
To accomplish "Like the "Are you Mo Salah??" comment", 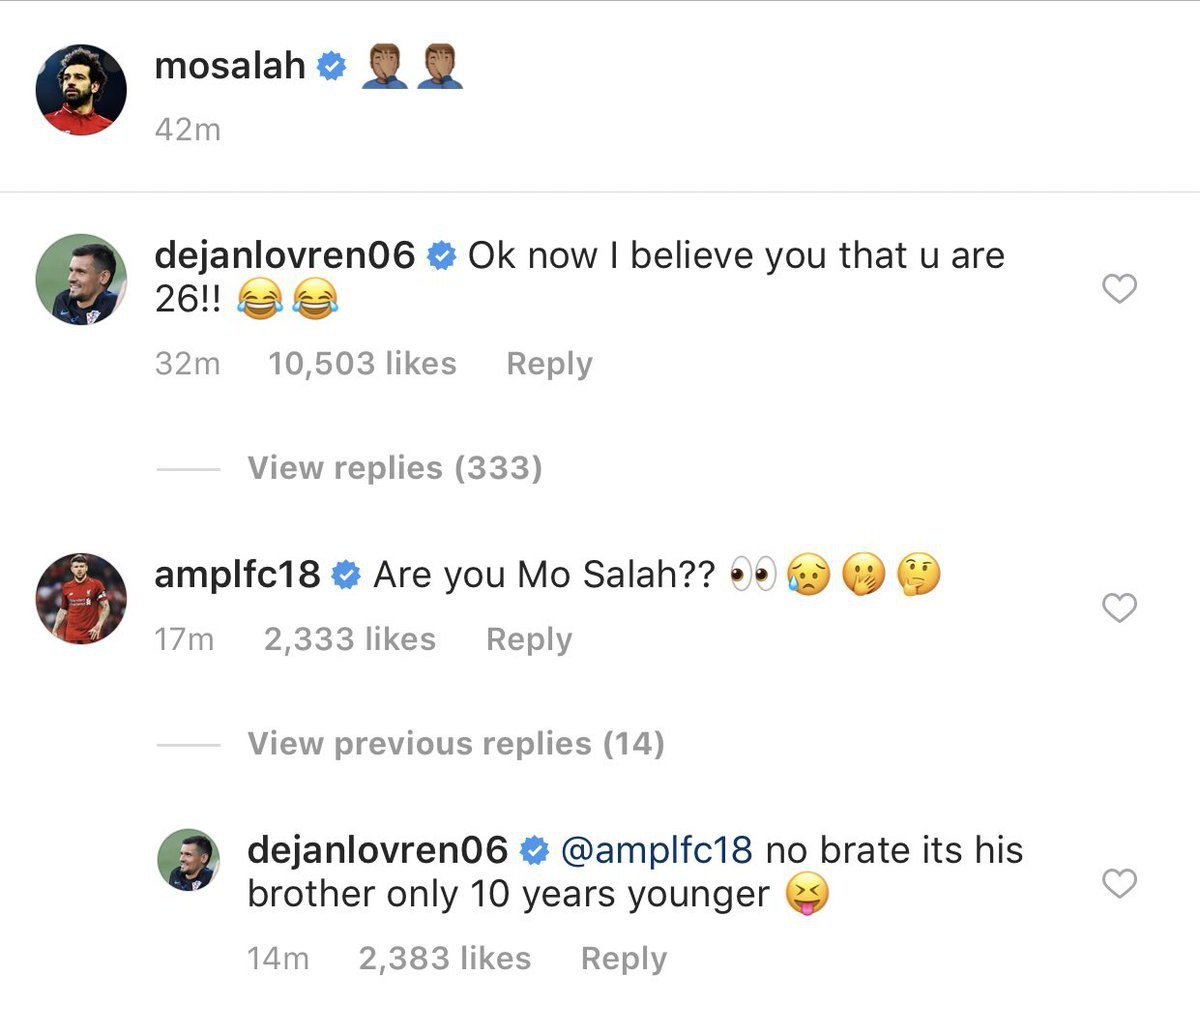I will coord(1119,607).
